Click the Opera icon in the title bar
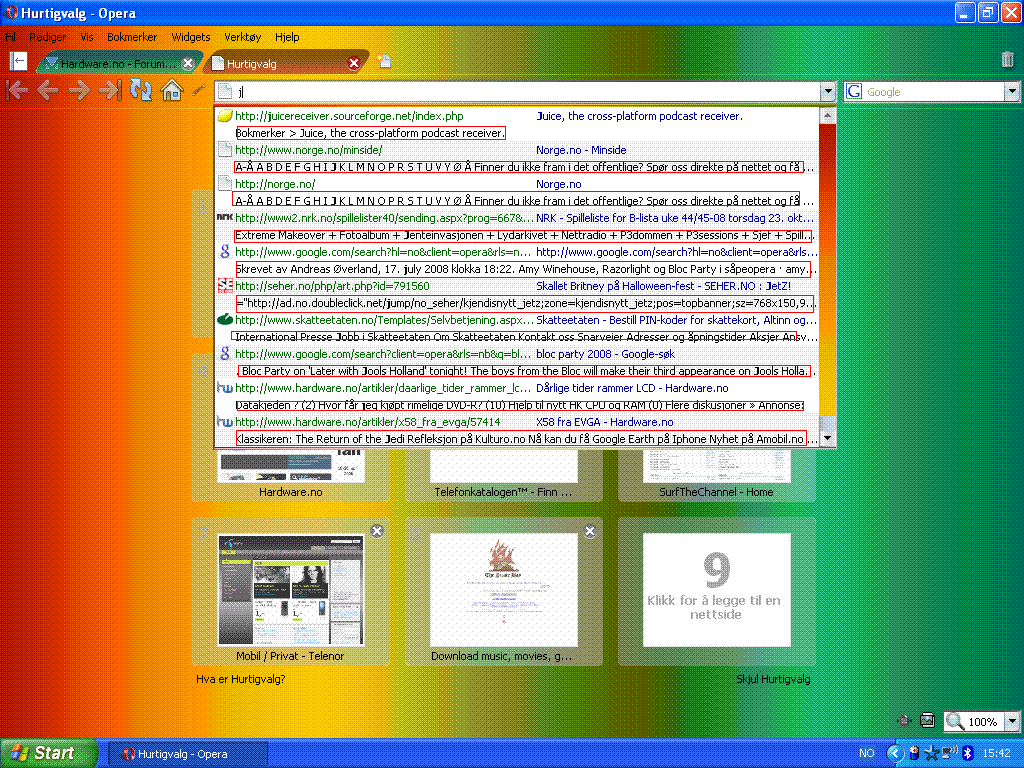Screen dimensions: 1024x768 [x=10, y=12]
